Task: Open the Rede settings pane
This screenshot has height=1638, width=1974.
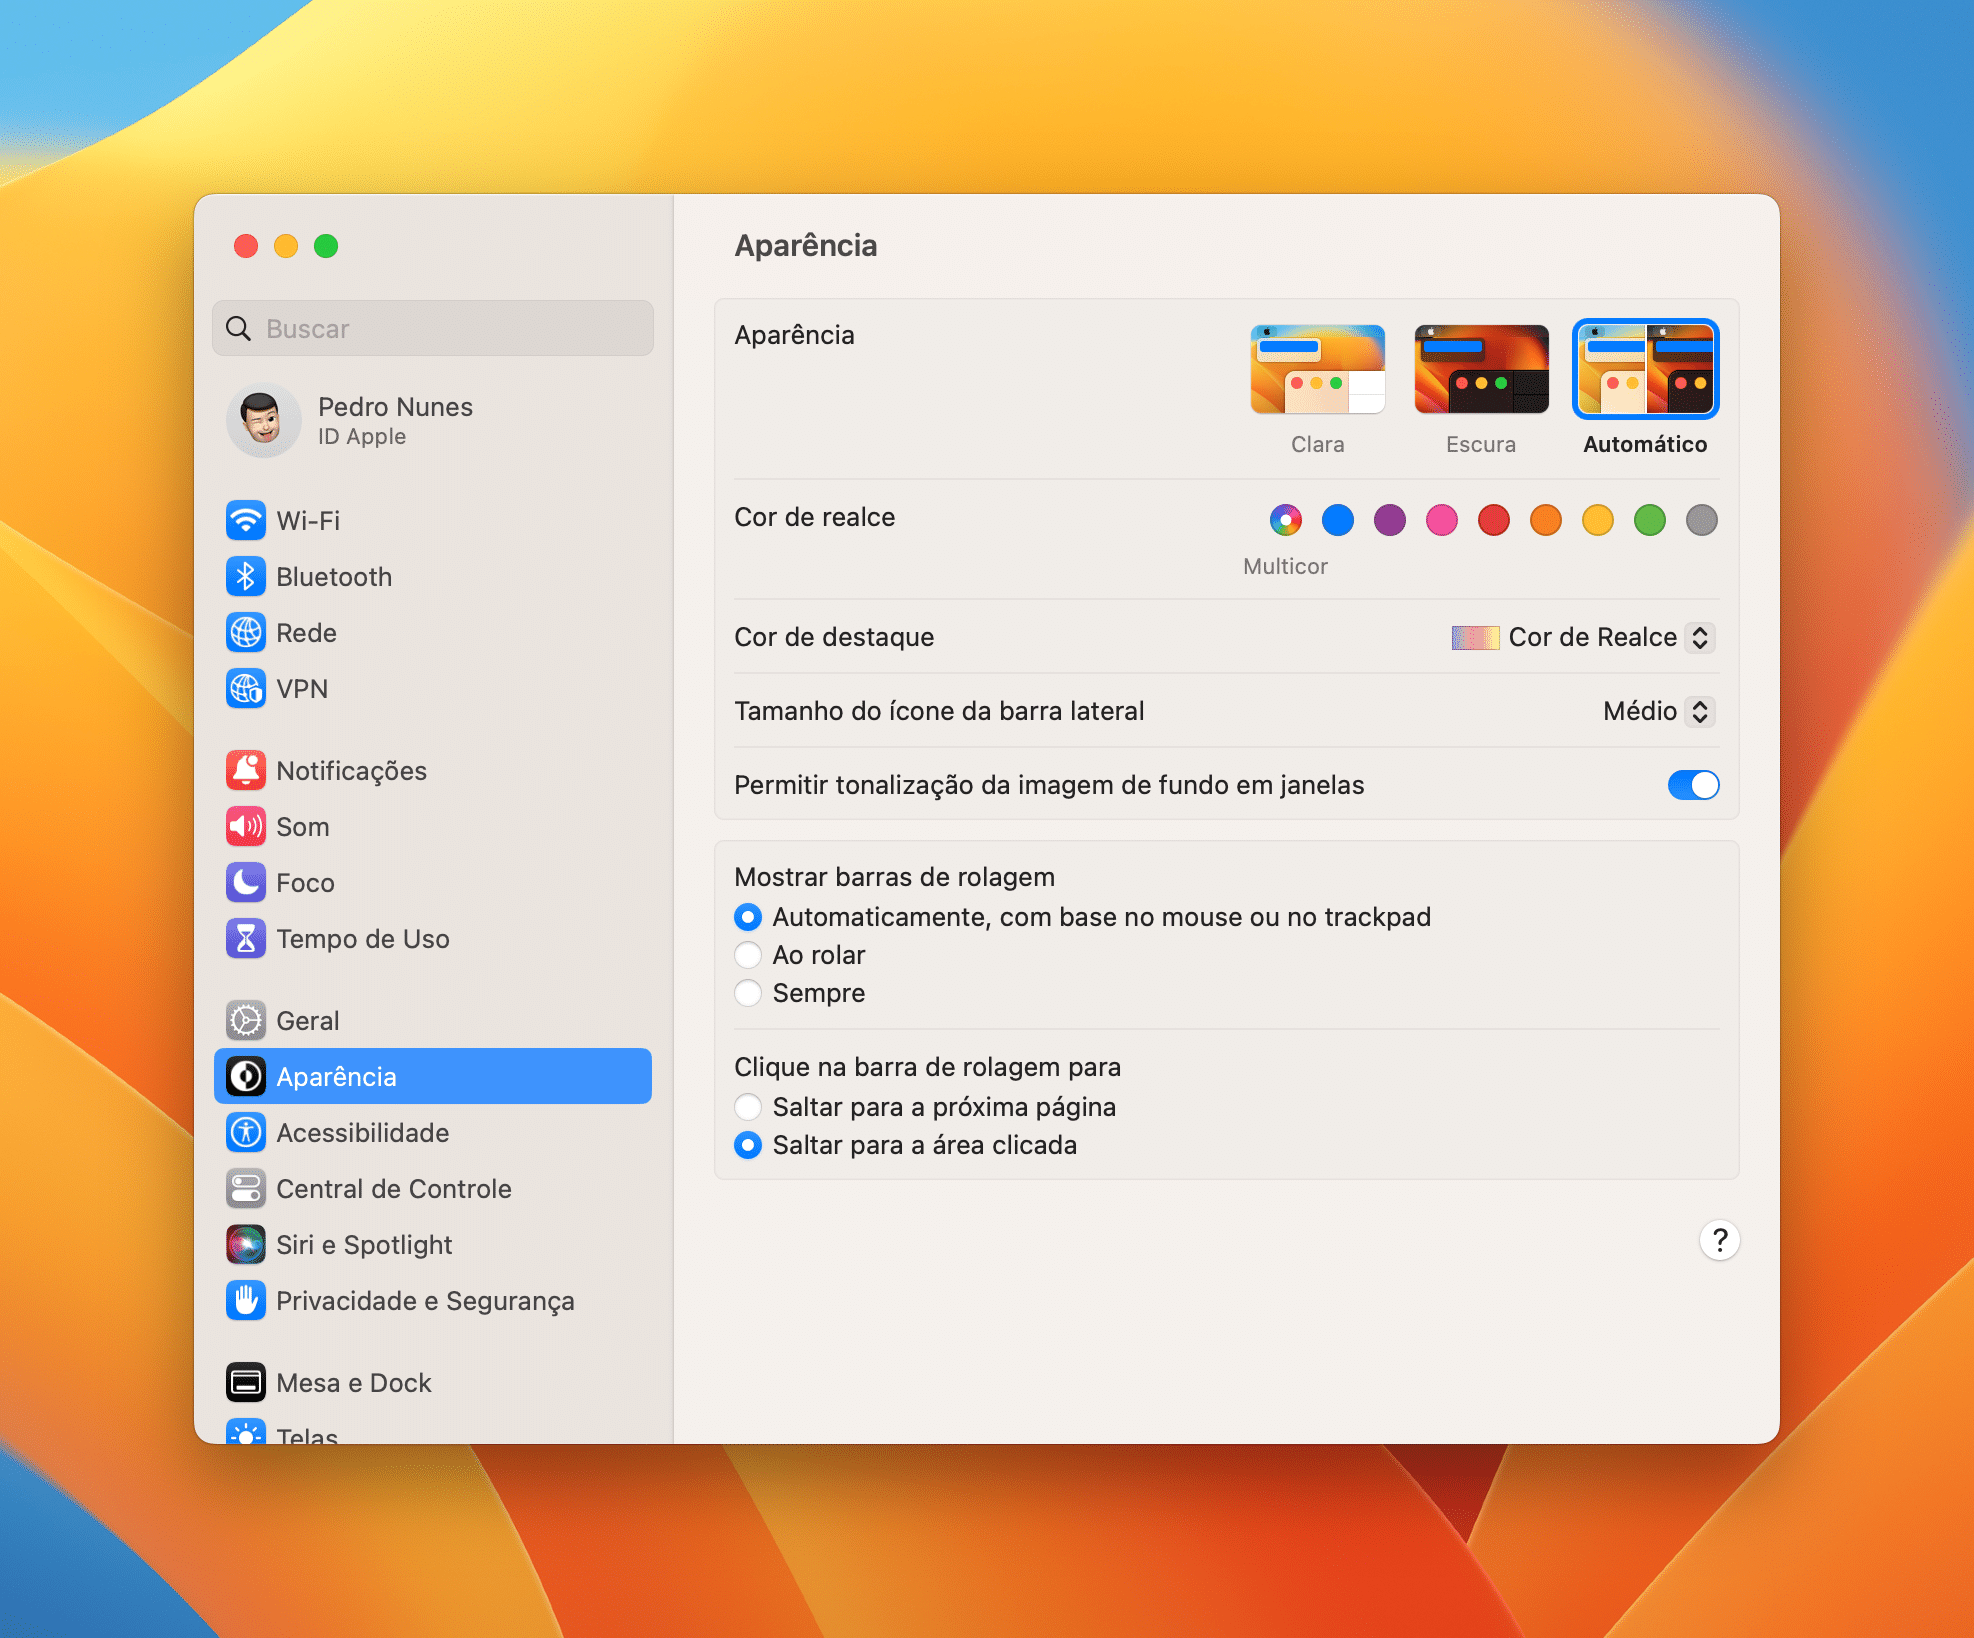Action: click(x=433, y=632)
